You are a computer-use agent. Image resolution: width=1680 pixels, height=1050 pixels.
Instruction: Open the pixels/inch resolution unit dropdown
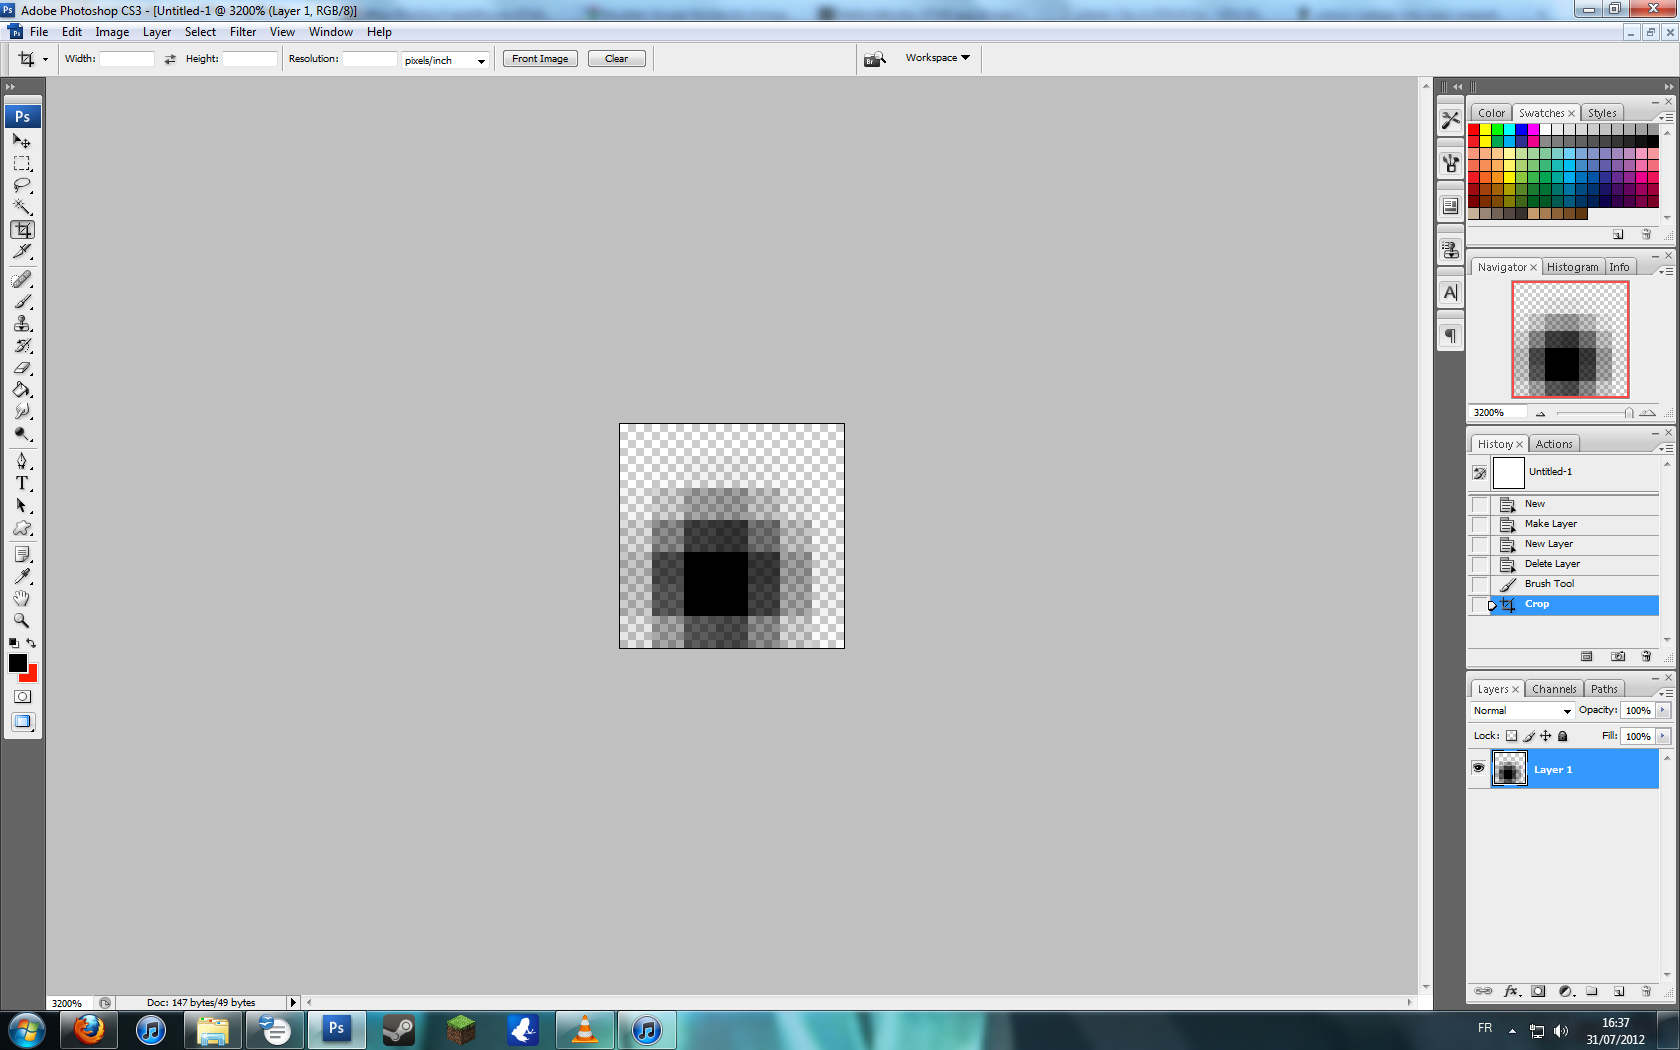click(x=445, y=60)
